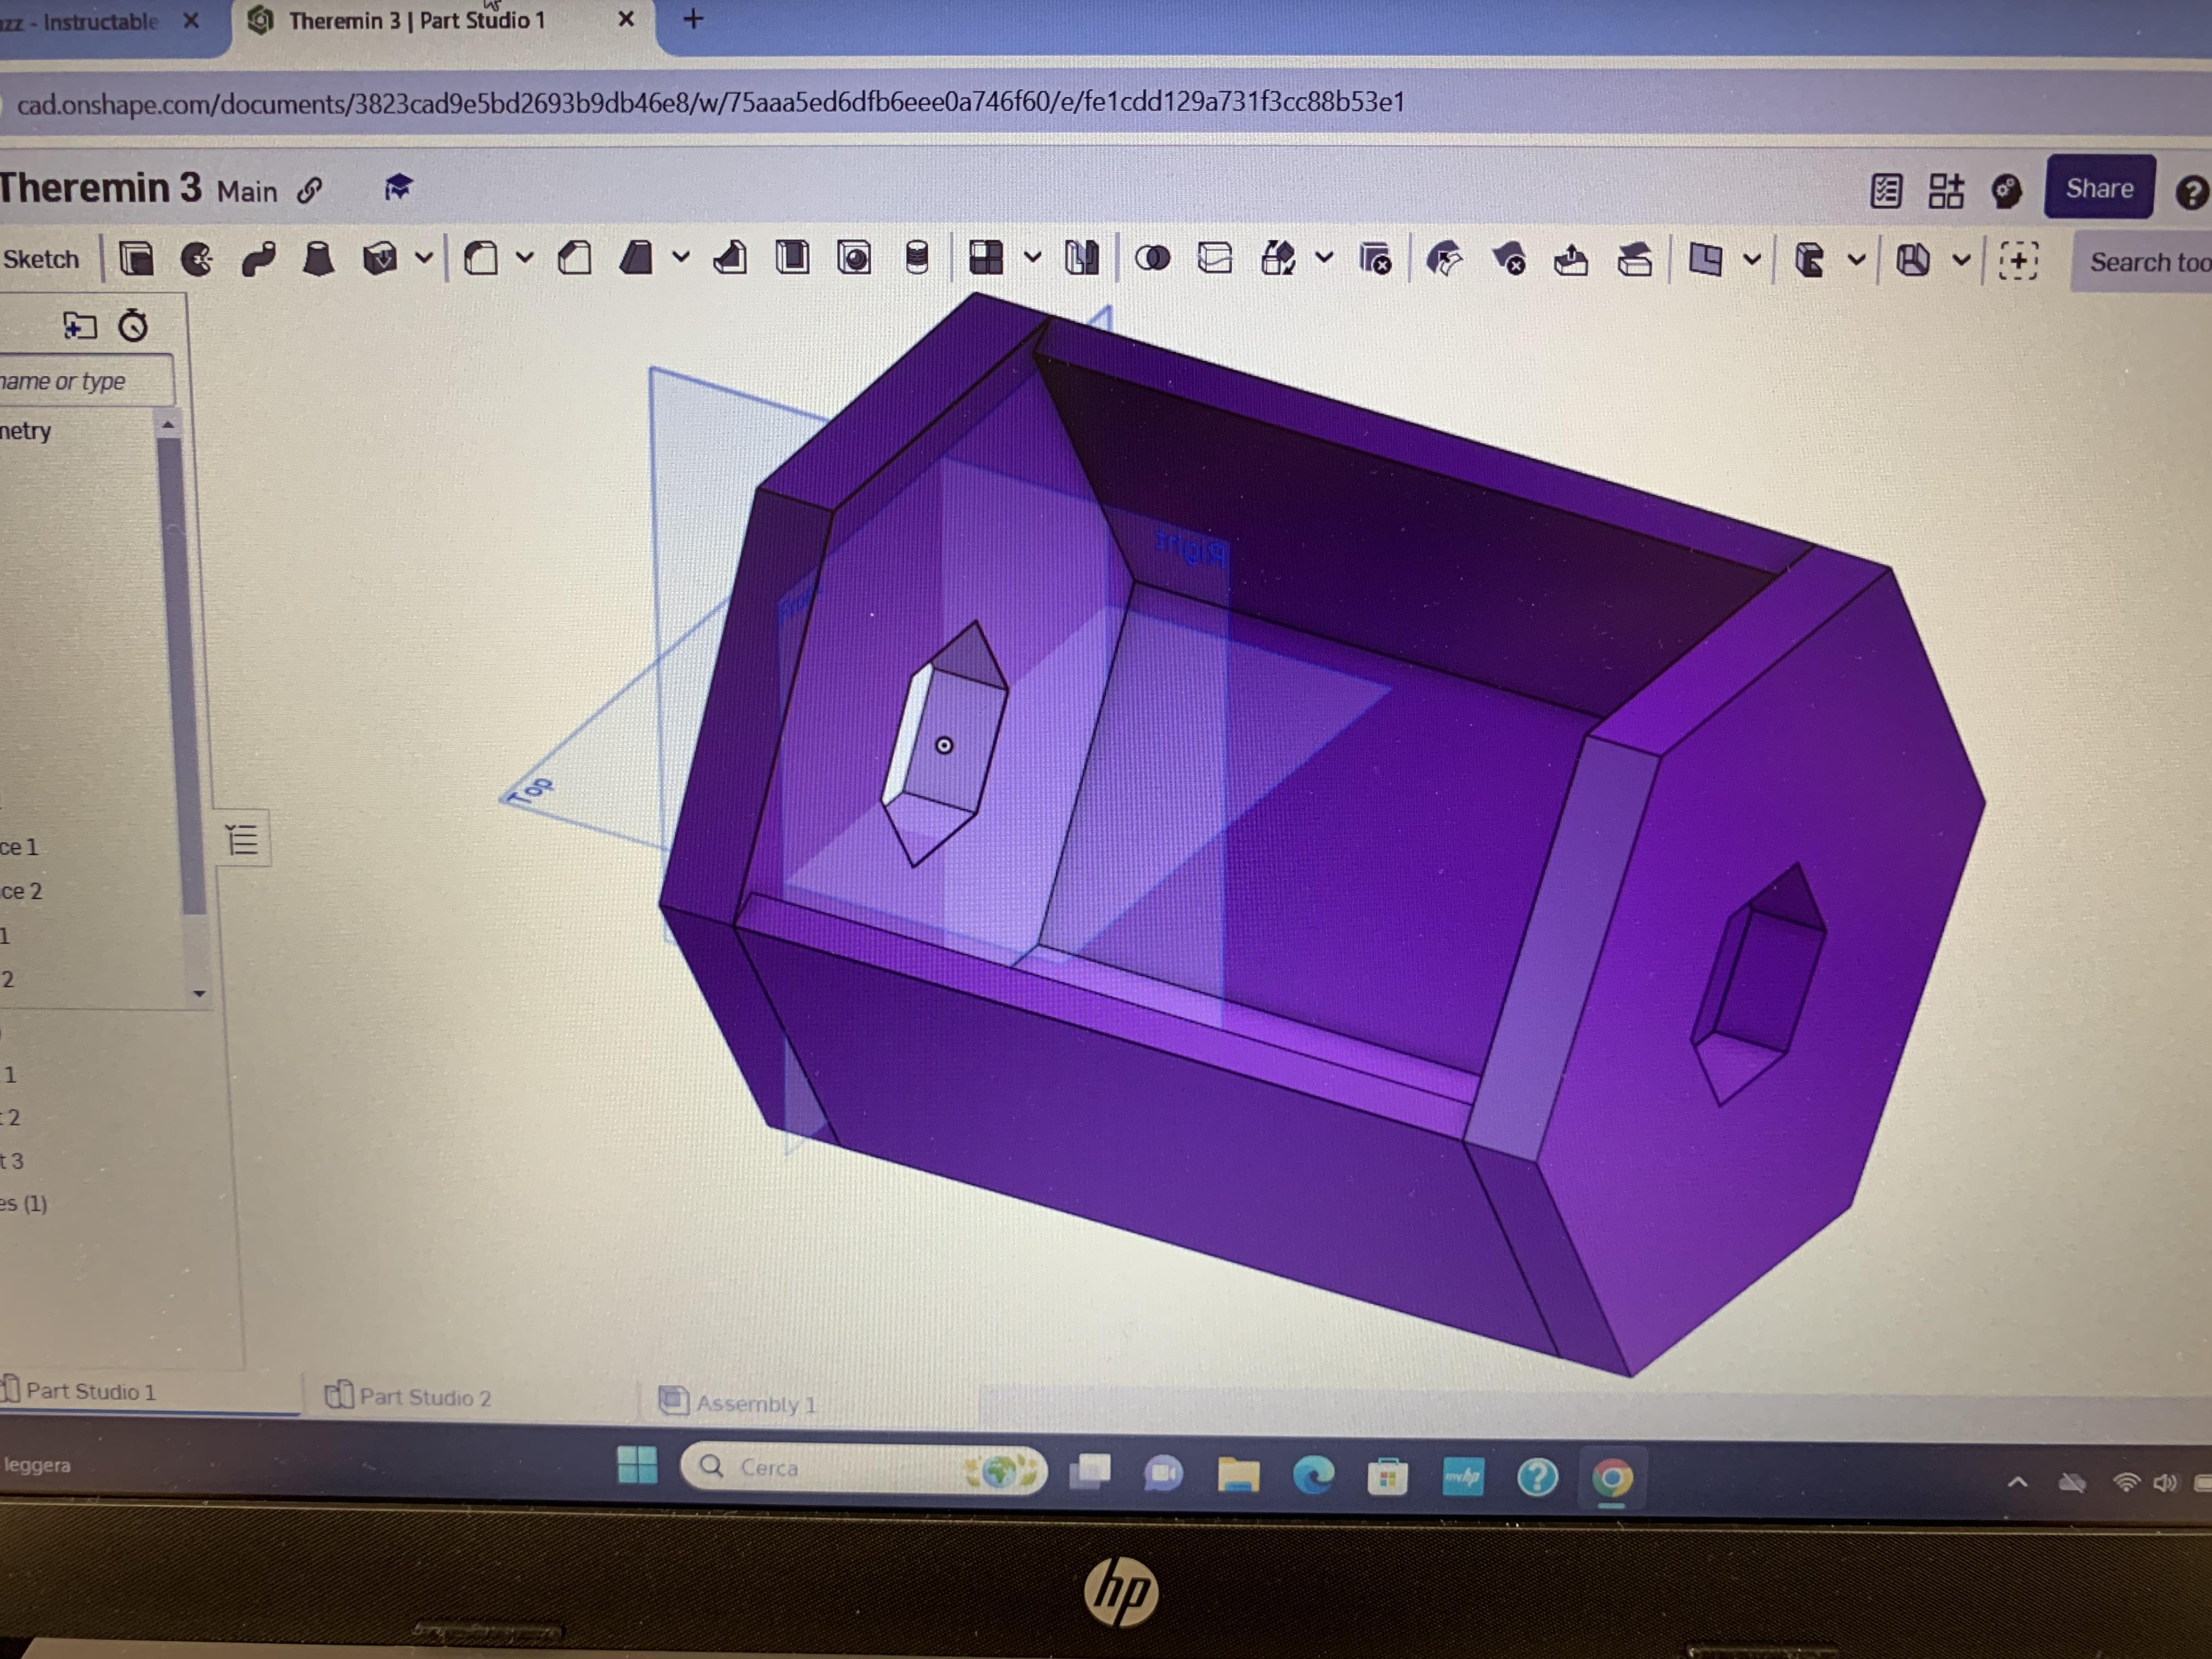Select the Hole tool

(x=854, y=259)
